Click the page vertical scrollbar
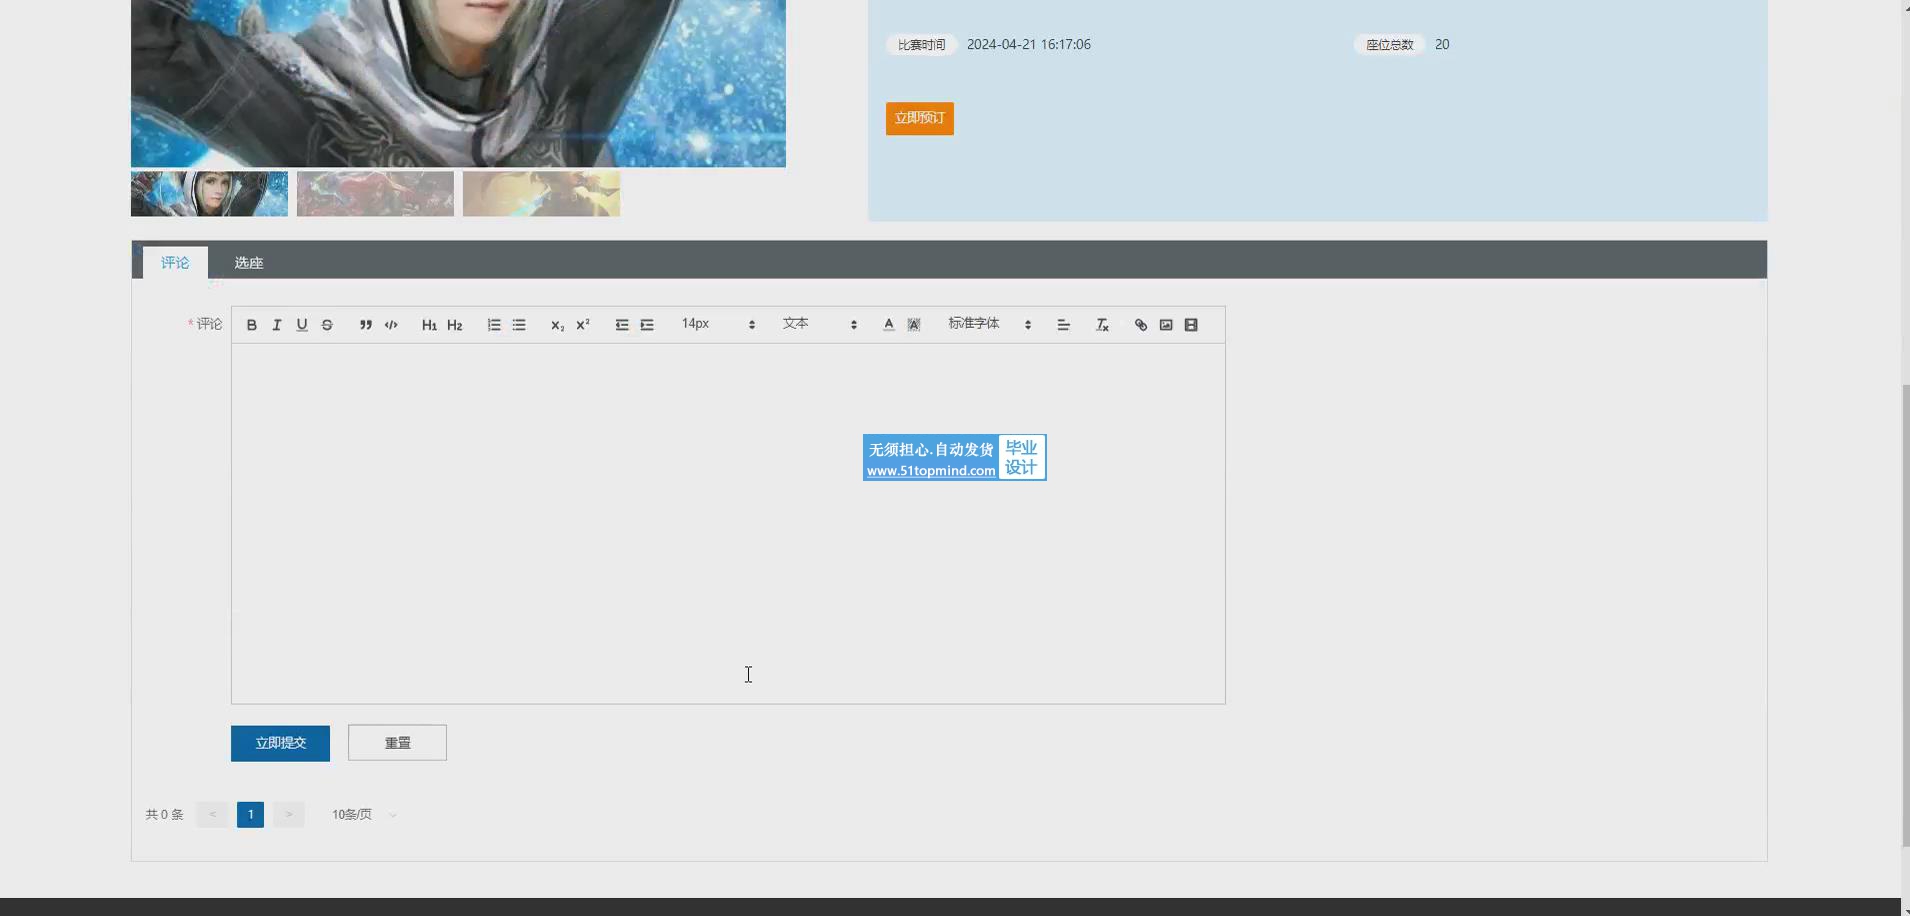 pos(1905,615)
